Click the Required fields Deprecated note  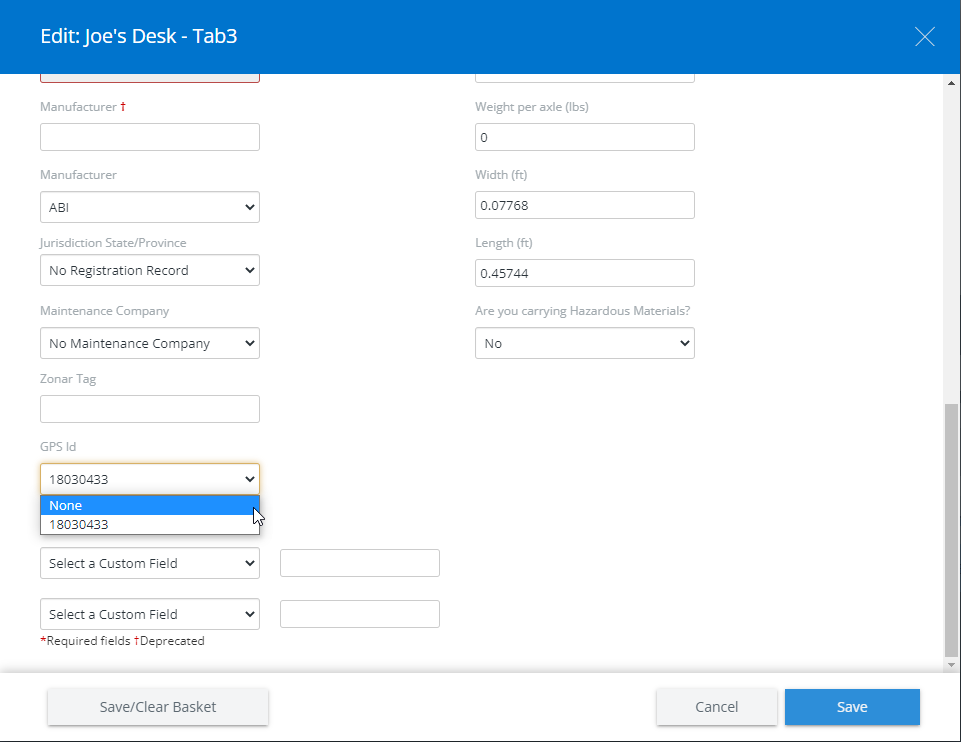(123, 641)
